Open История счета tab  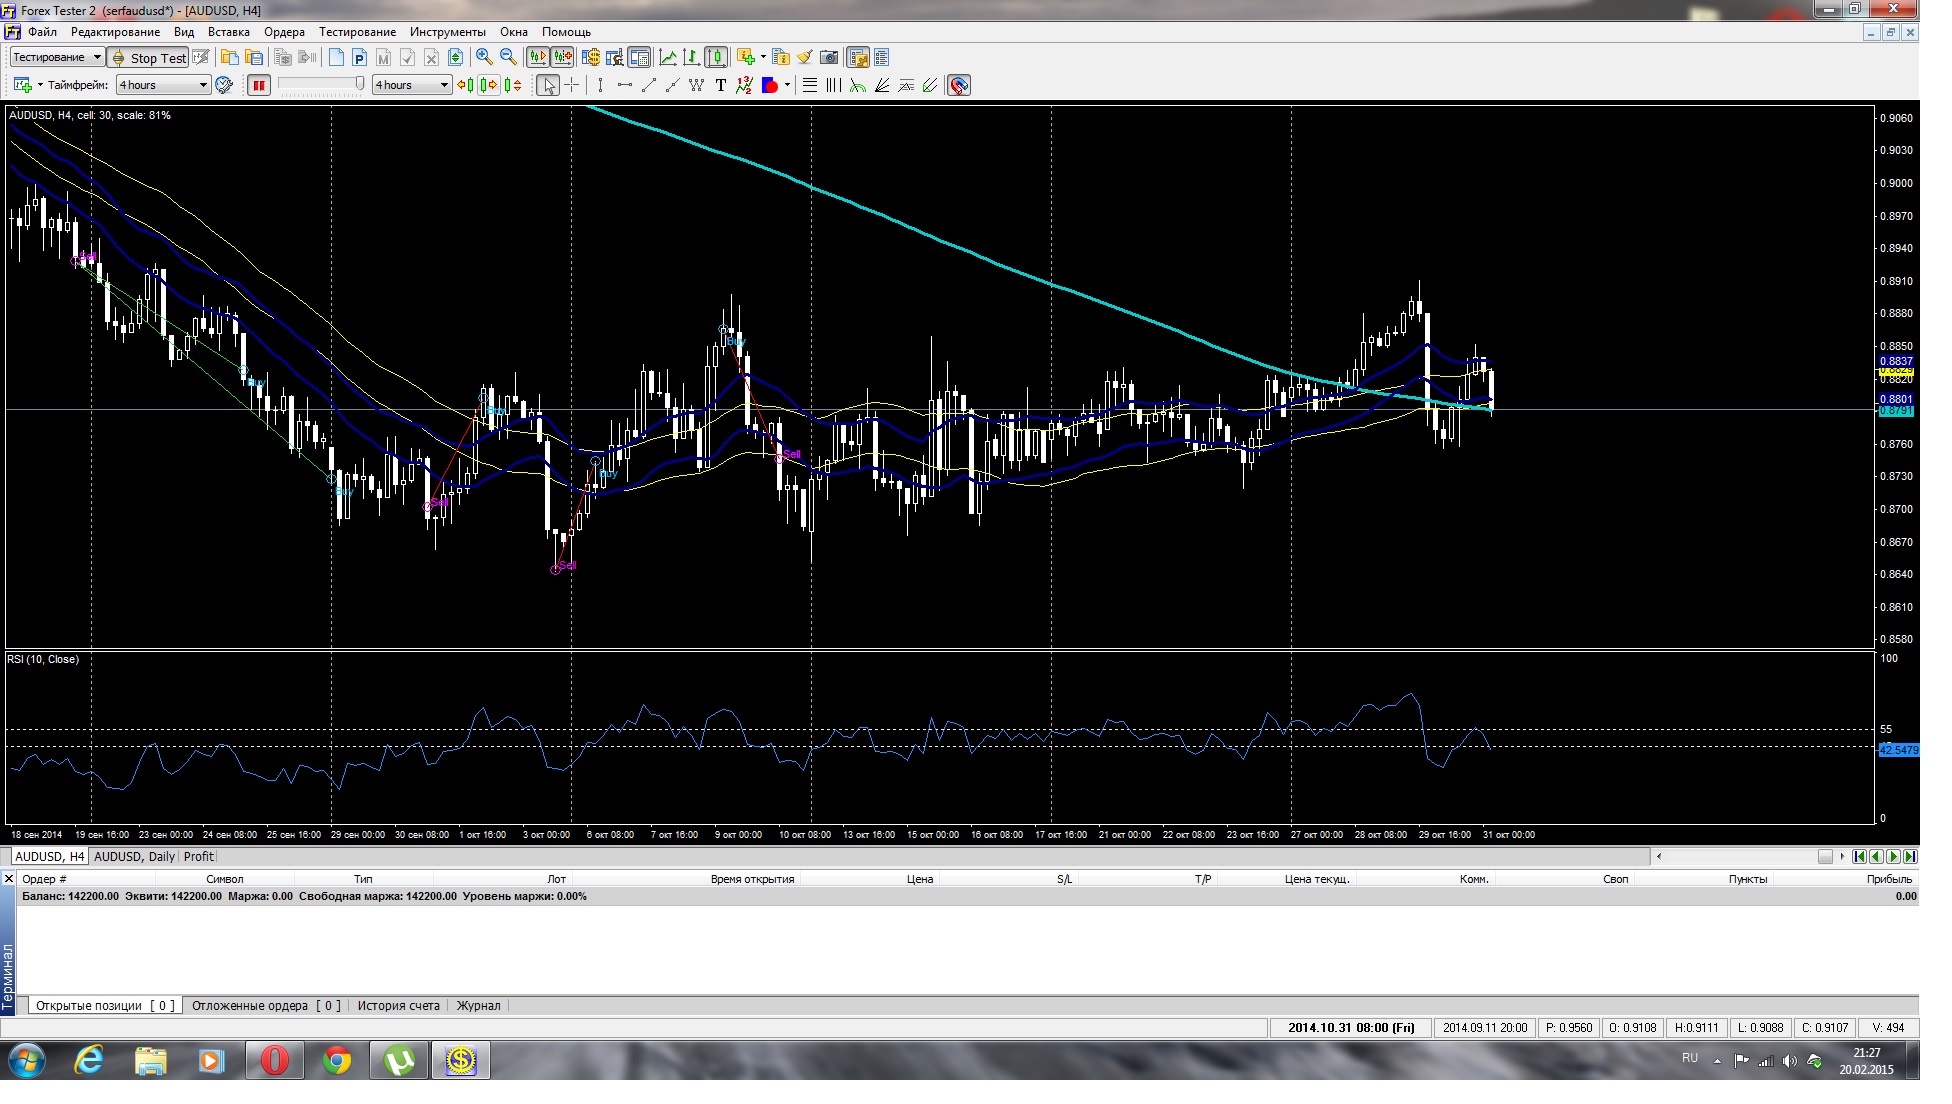click(398, 1006)
